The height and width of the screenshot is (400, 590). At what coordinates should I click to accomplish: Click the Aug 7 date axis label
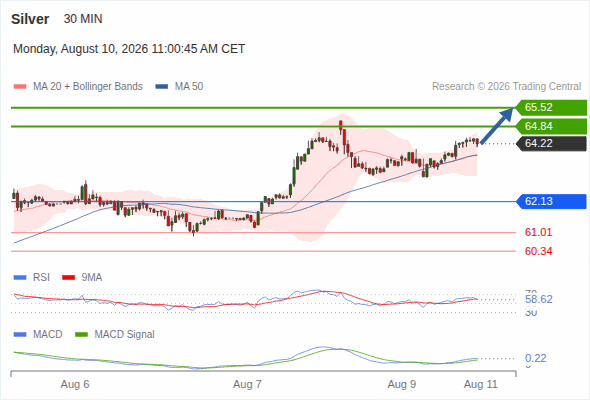coord(247,385)
